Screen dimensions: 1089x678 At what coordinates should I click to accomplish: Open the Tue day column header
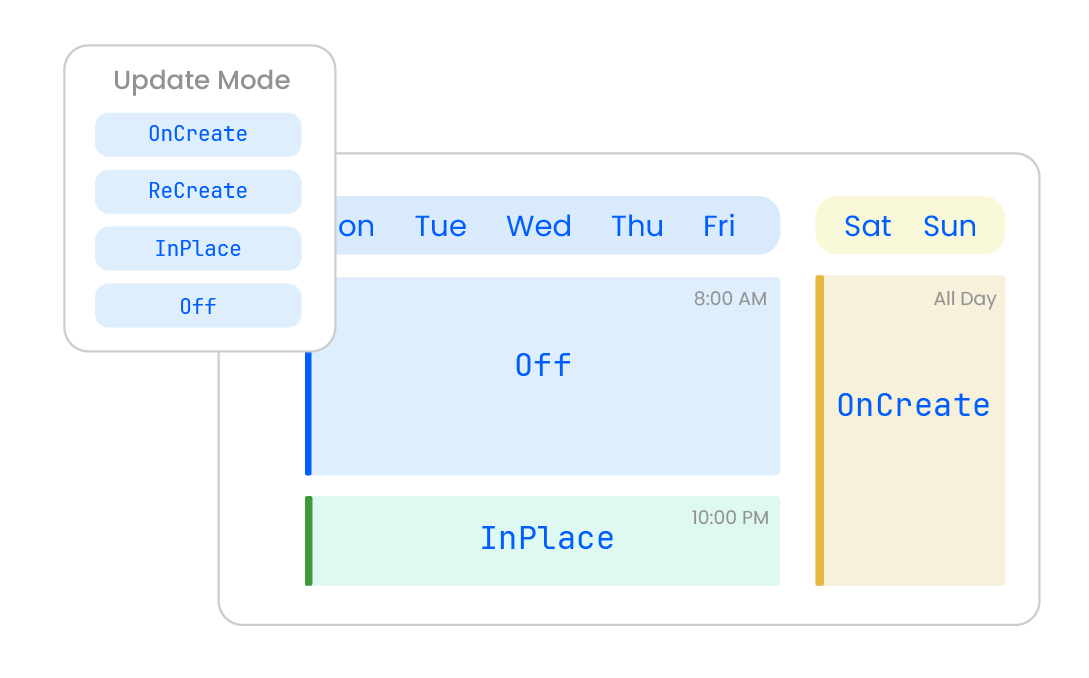[x=440, y=226]
